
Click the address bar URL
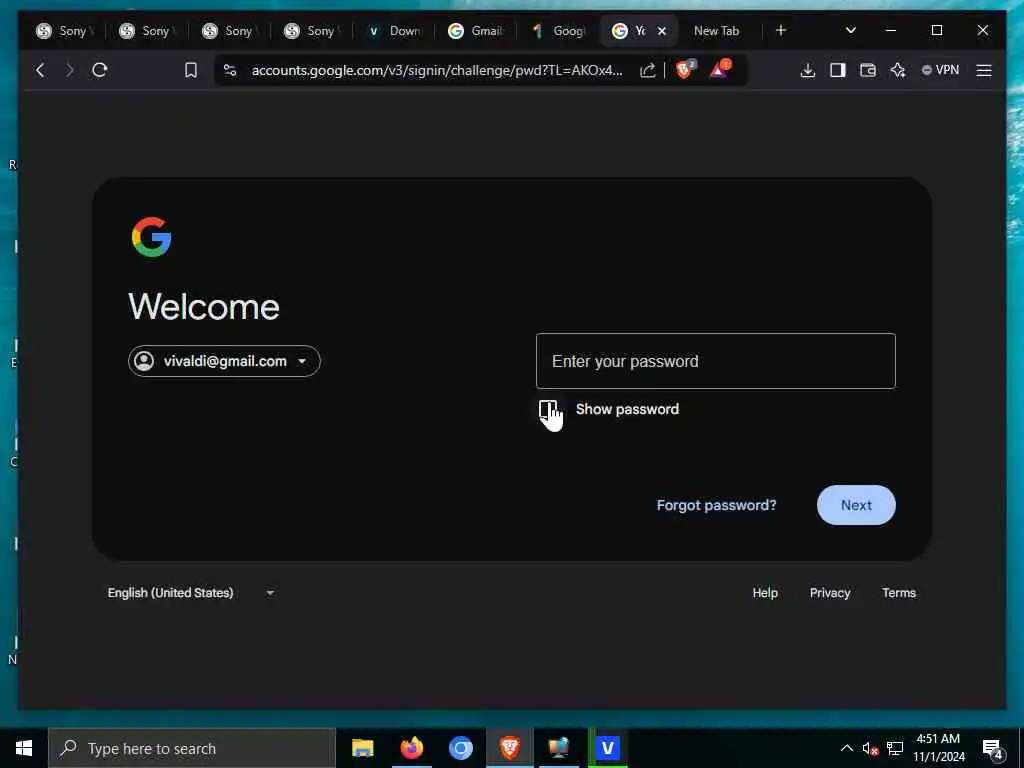click(437, 70)
